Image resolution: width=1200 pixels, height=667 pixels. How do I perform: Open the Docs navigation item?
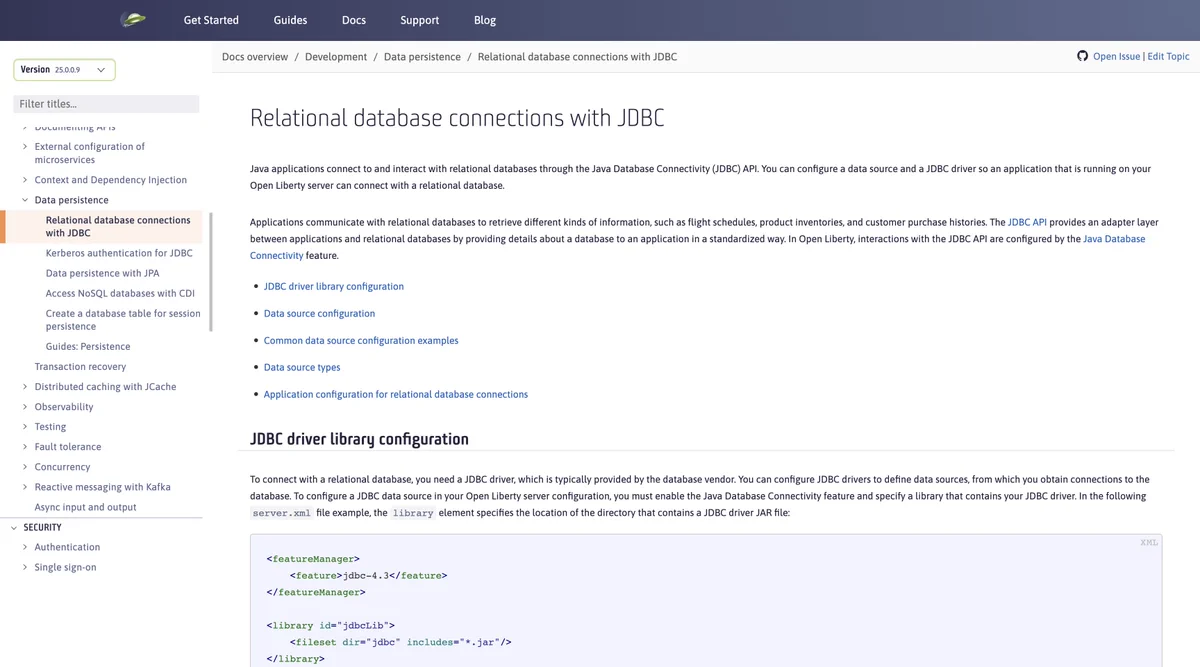tap(354, 20)
